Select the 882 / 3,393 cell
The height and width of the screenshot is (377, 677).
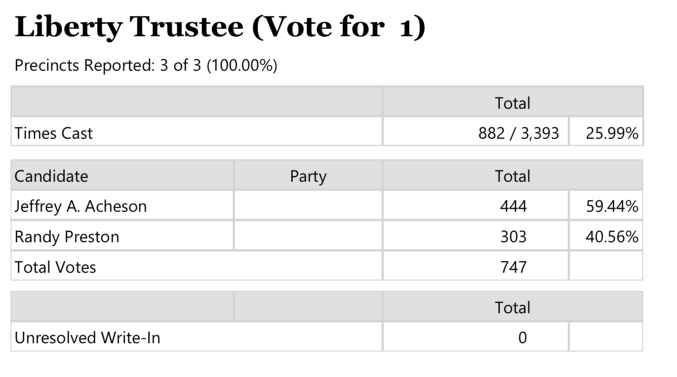pyautogui.click(x=519, y=133)
